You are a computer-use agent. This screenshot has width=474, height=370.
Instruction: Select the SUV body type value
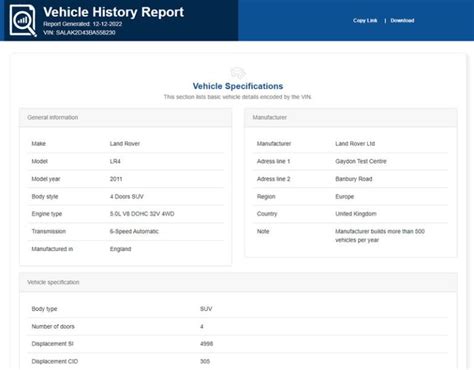click(x=206, y=309)
